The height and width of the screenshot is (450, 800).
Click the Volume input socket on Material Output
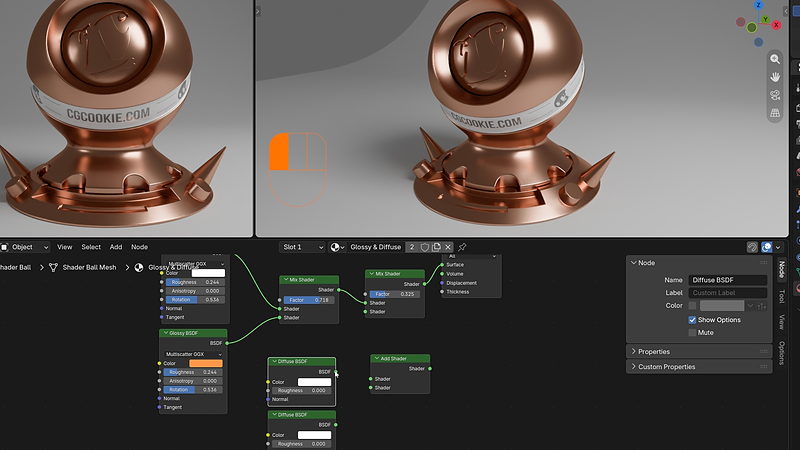[x=442, y=274]
